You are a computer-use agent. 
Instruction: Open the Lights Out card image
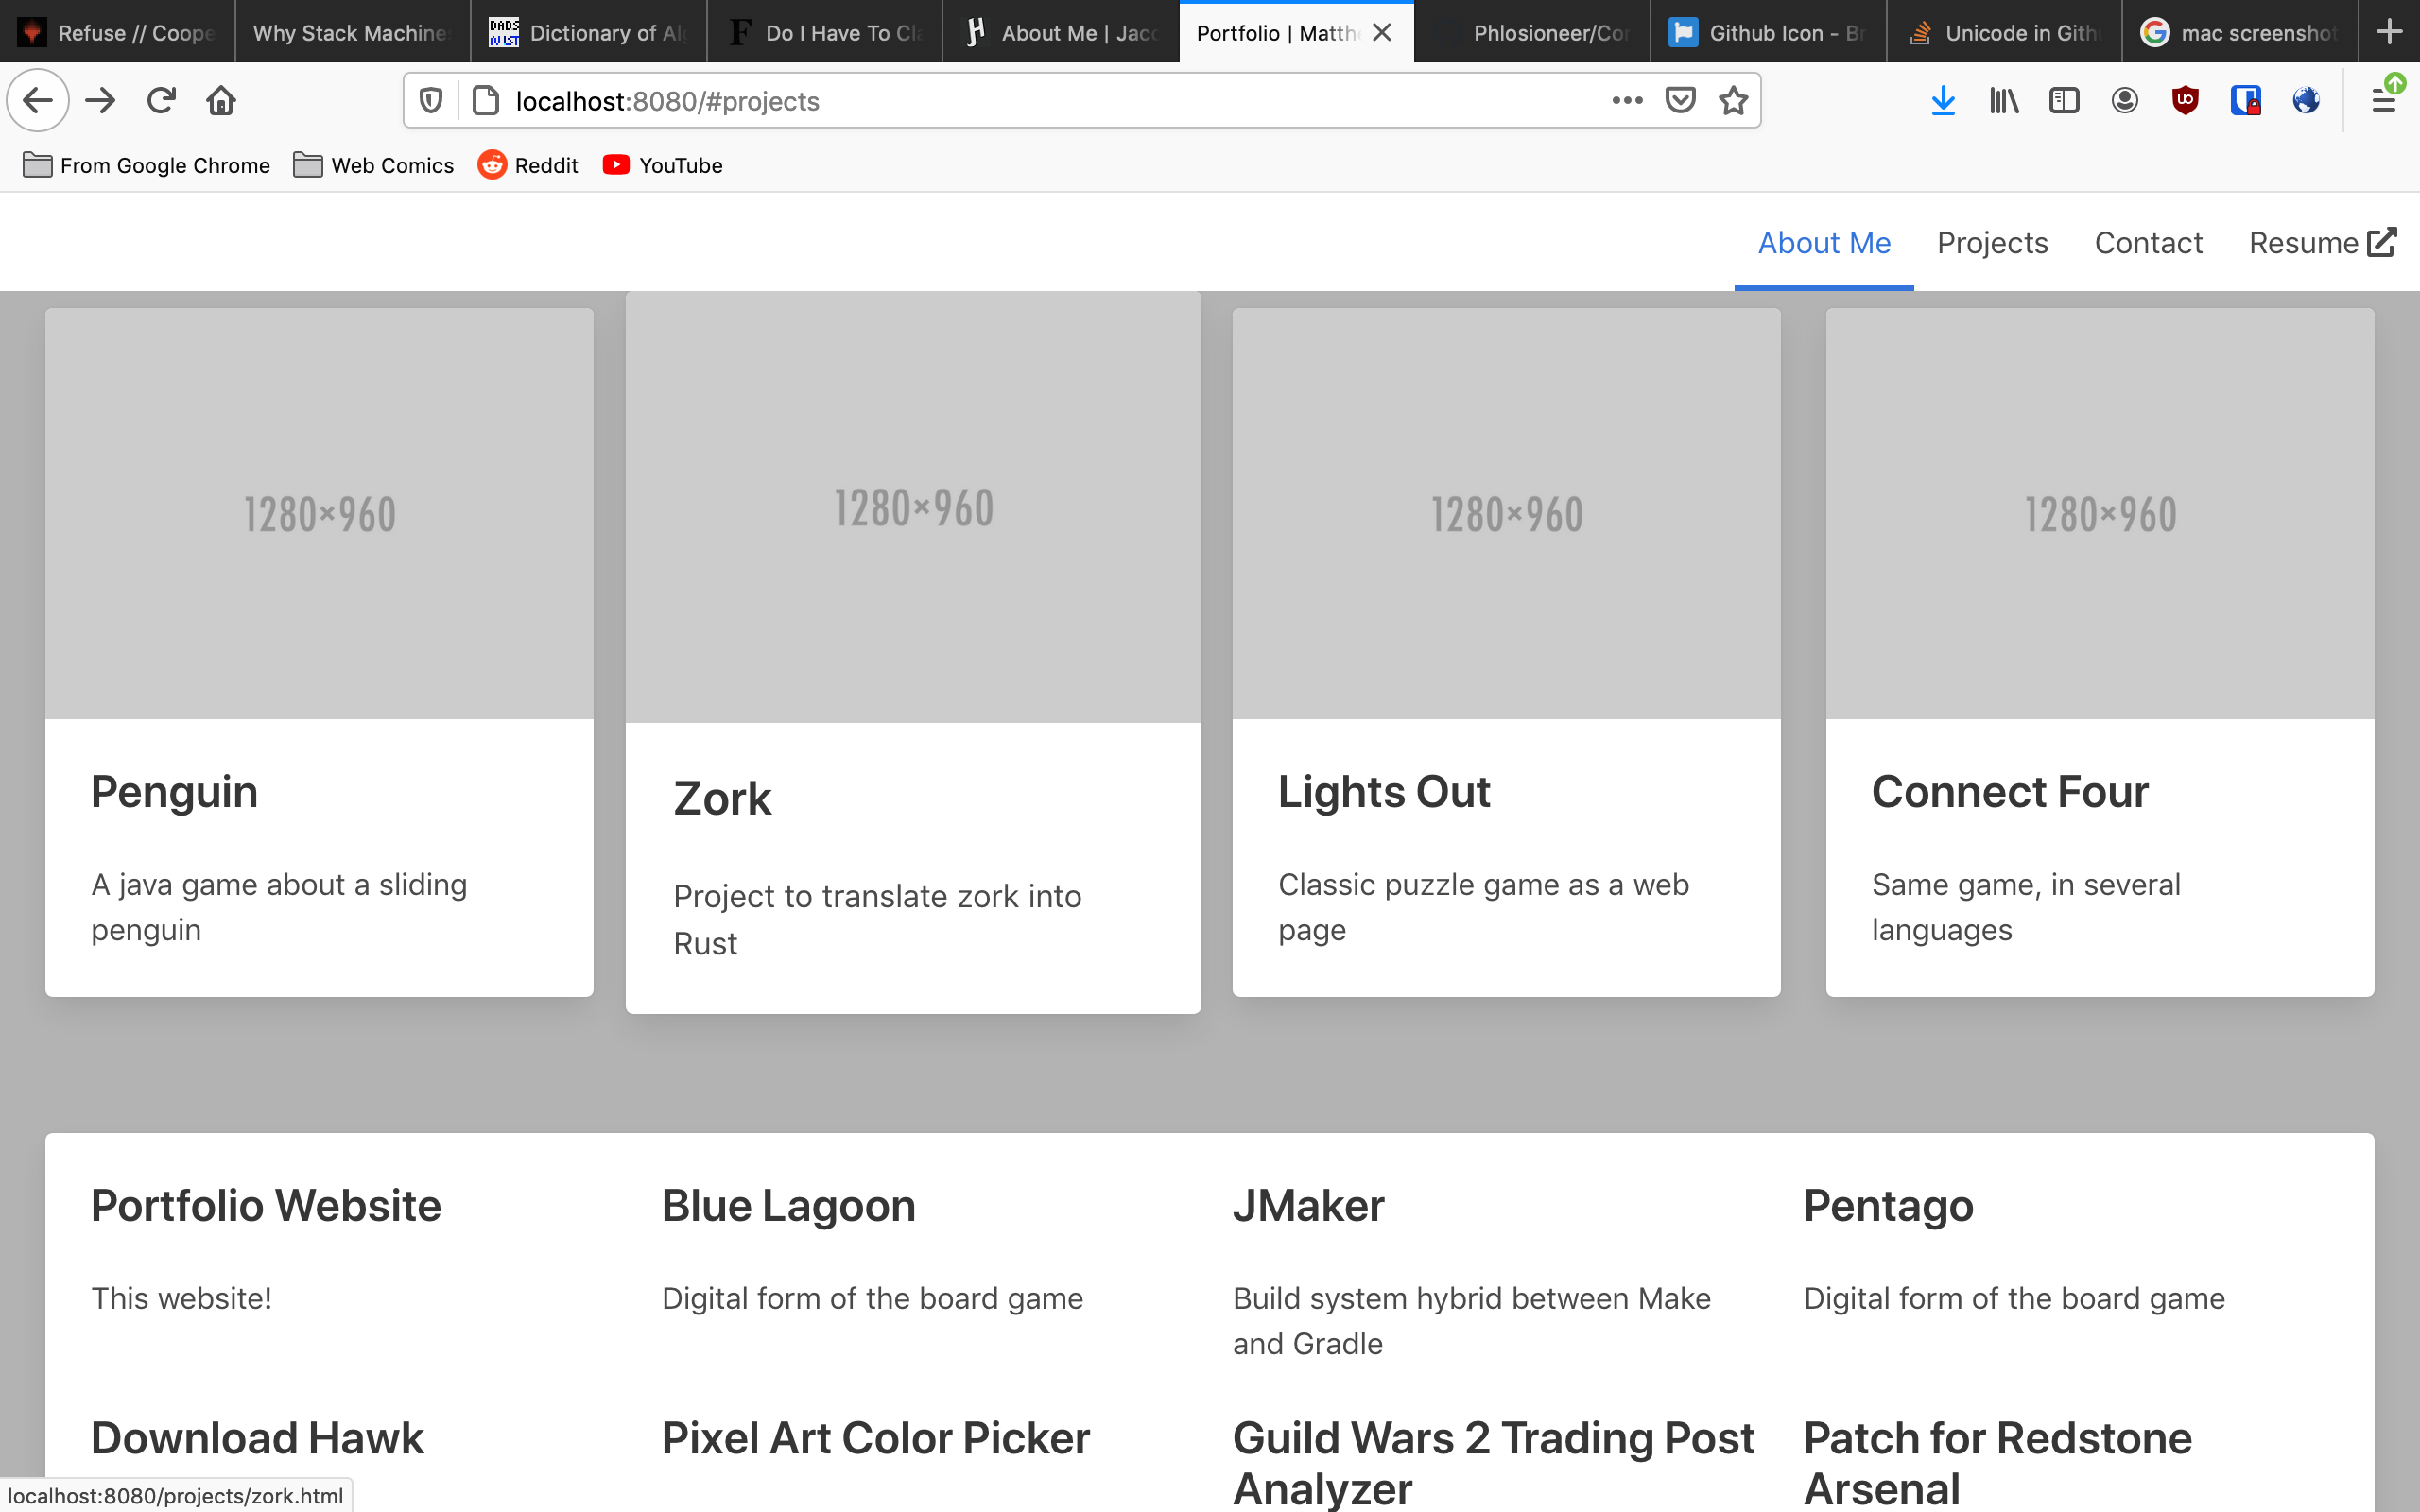(1506, 513)
